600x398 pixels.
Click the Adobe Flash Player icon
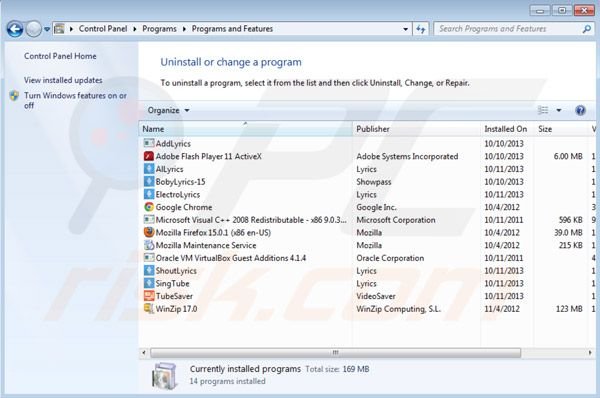pyautogui.click(x=148, y=156)
